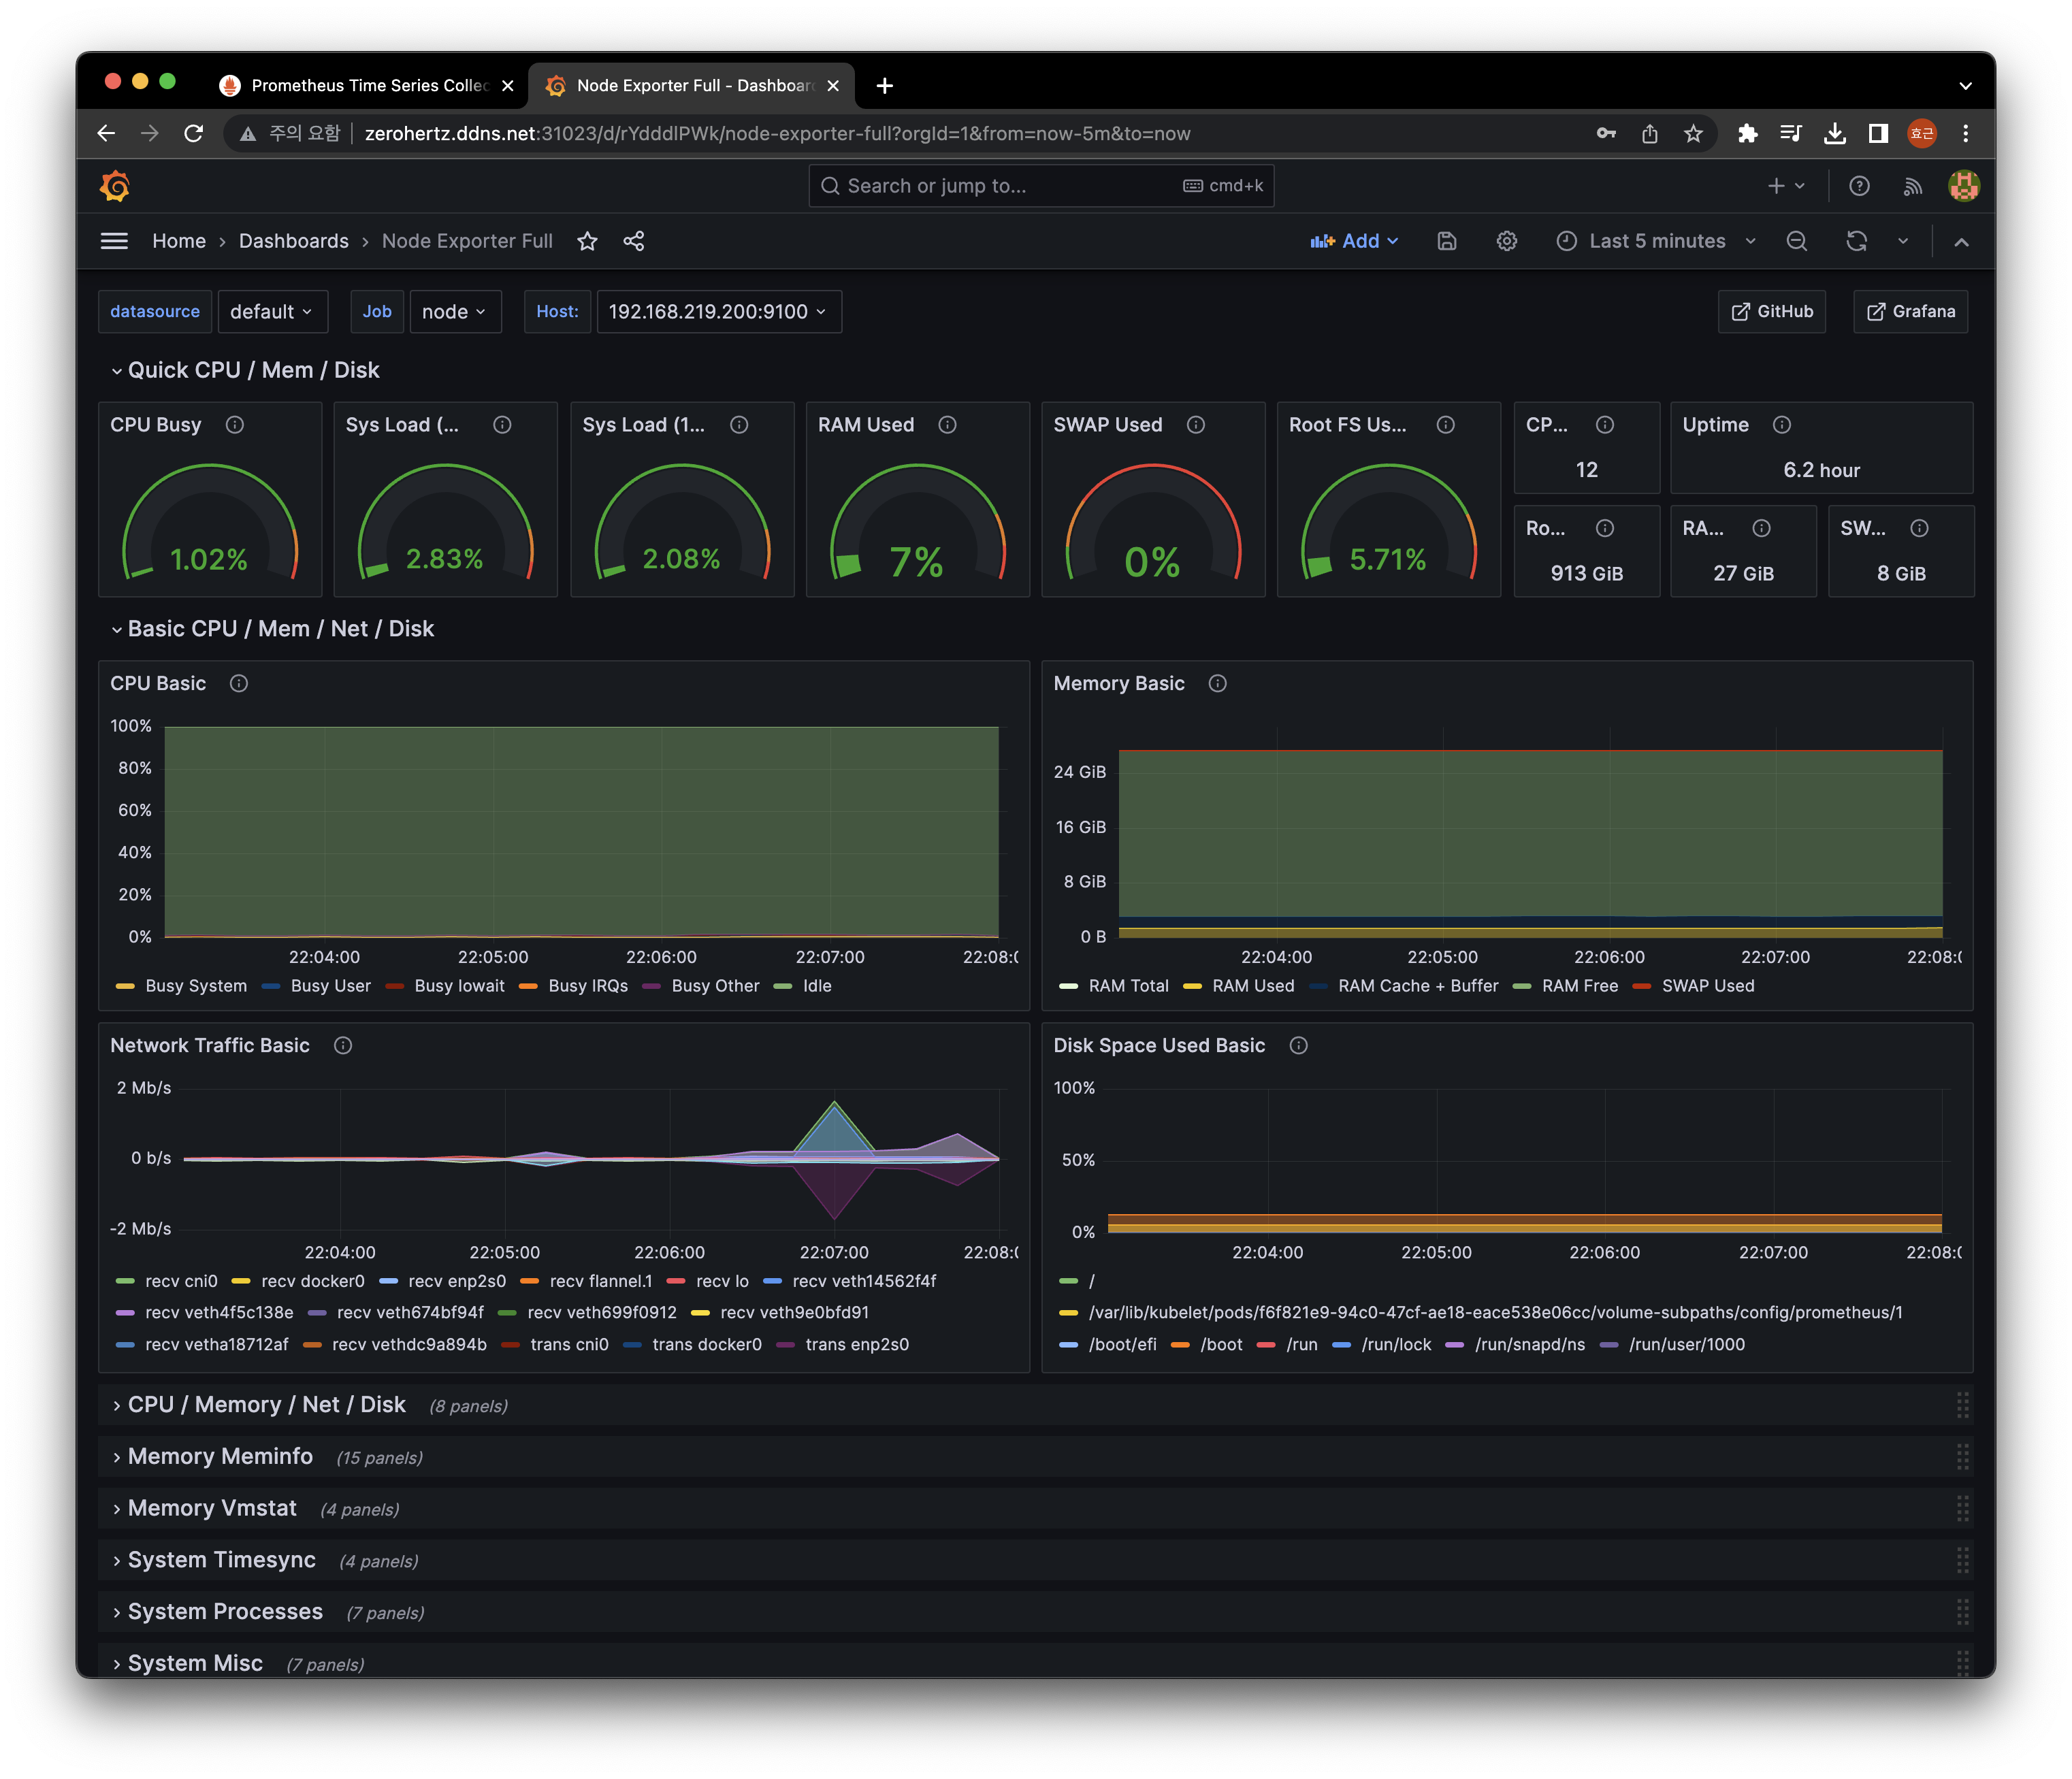
Task: Open dashboard settings gear
Action: click(x=1506, y=241)
